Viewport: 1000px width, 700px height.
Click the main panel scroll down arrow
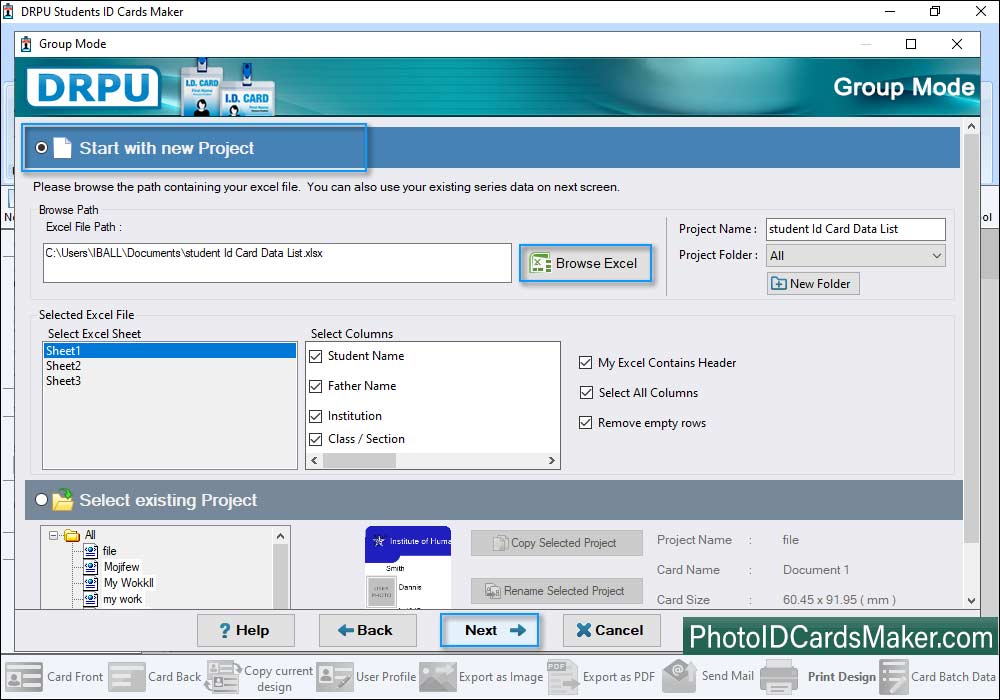pyautogui.click(x=971, y=600)
